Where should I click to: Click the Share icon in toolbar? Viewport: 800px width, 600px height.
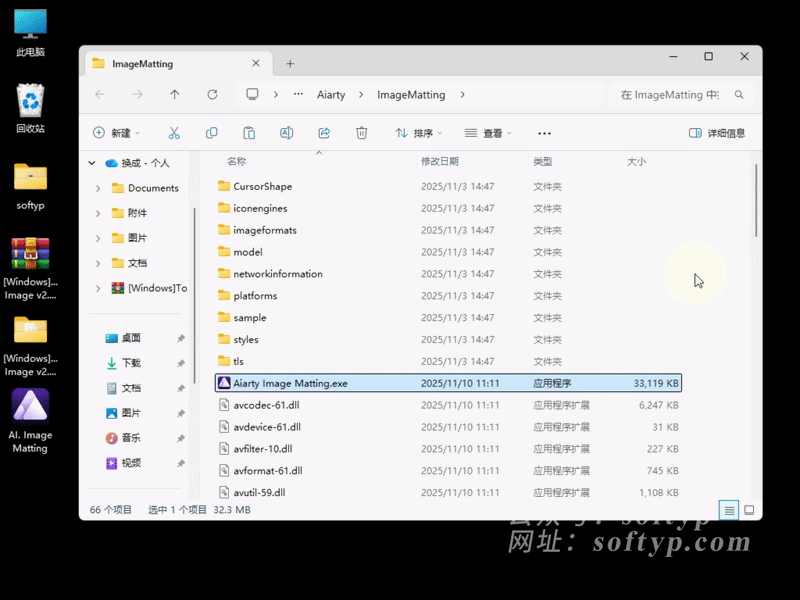[324, 133]
